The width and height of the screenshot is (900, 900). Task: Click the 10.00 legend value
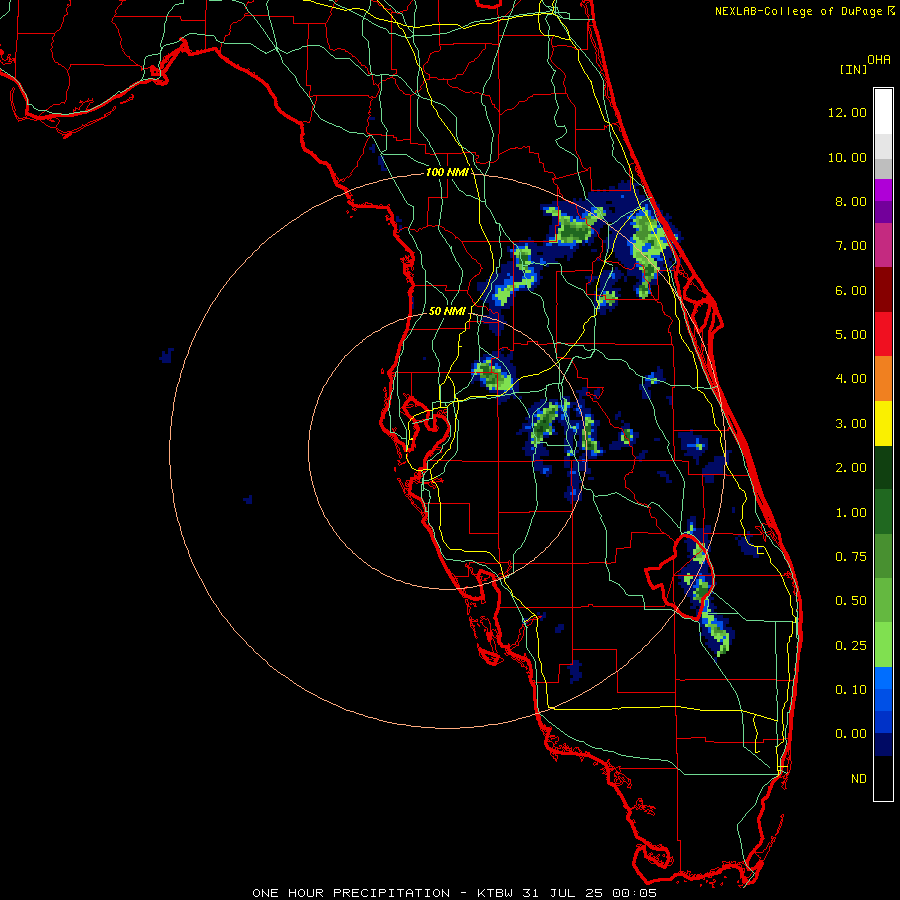pos(847,157)
